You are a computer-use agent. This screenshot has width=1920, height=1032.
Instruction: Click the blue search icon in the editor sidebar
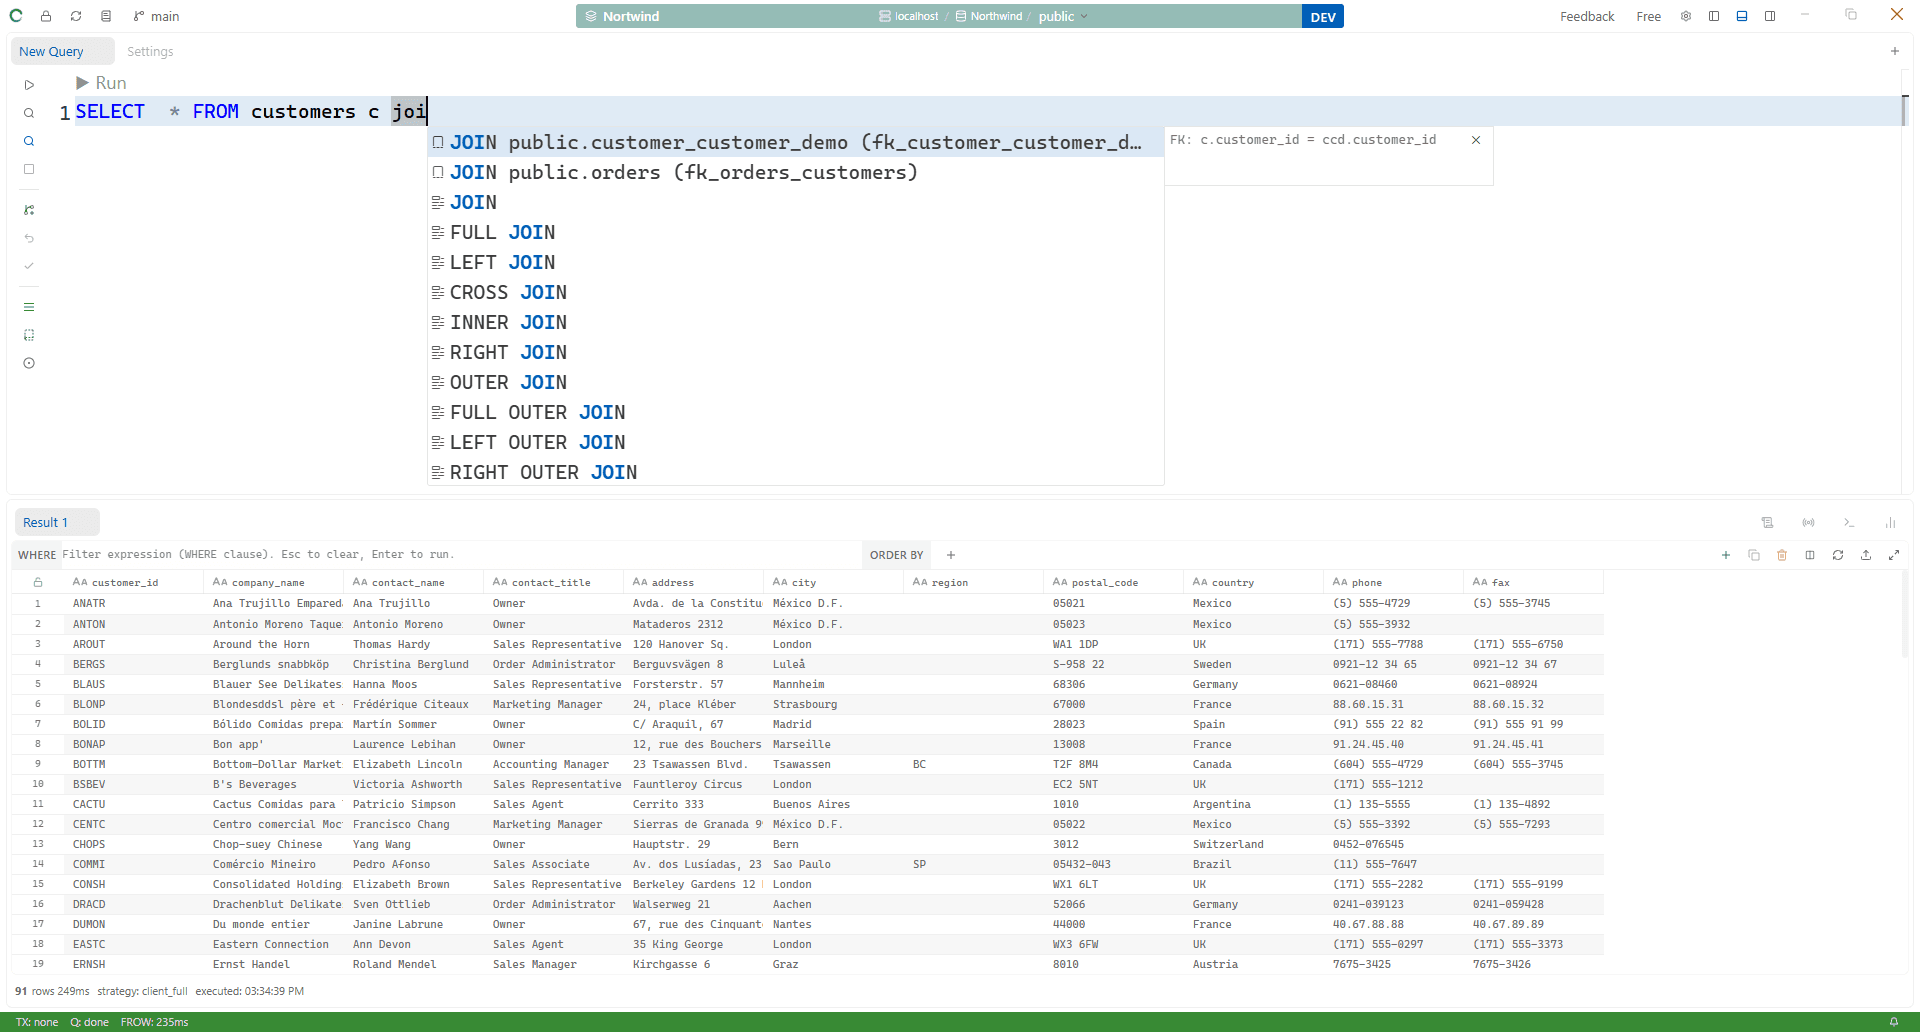point(29,141)
